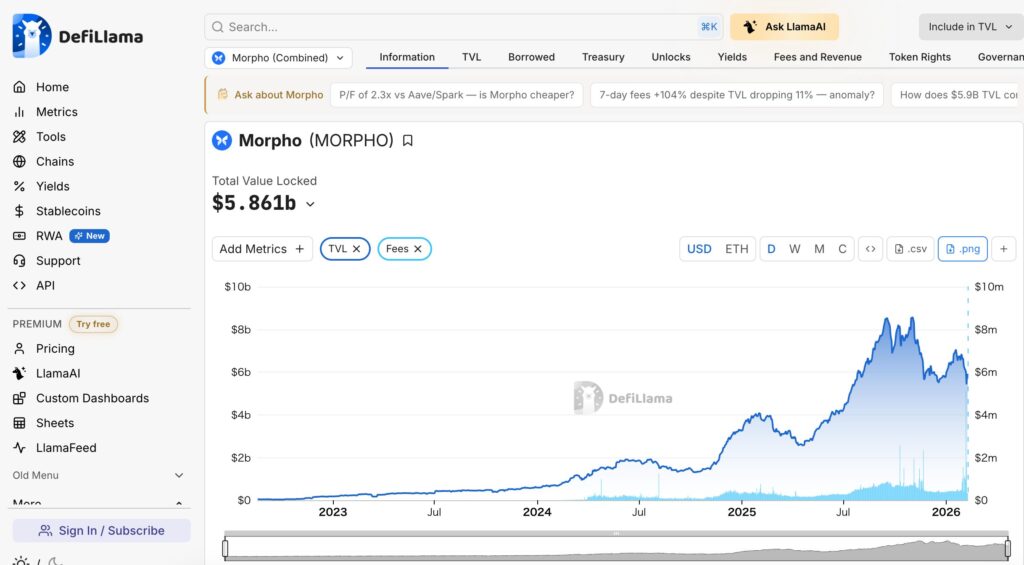Switch to the Borrowed tab
Screen dimensions: 1024x565
[531, 57]
